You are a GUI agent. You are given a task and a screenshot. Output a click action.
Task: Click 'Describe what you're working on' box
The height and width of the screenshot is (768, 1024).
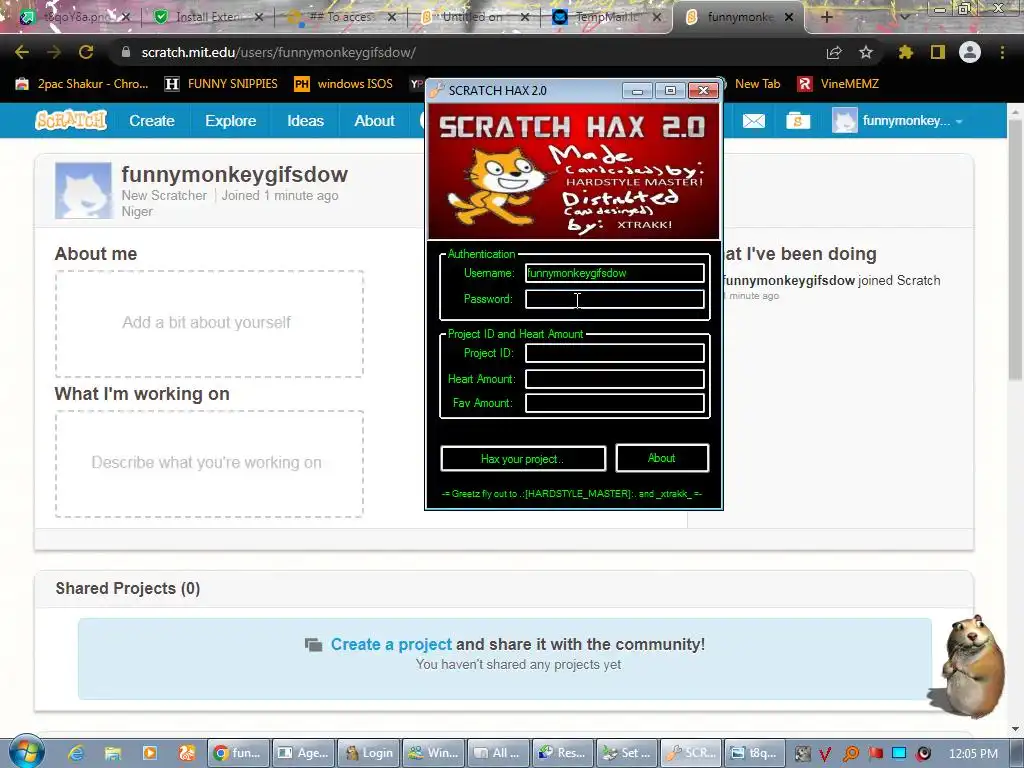(x=209, y=464)
